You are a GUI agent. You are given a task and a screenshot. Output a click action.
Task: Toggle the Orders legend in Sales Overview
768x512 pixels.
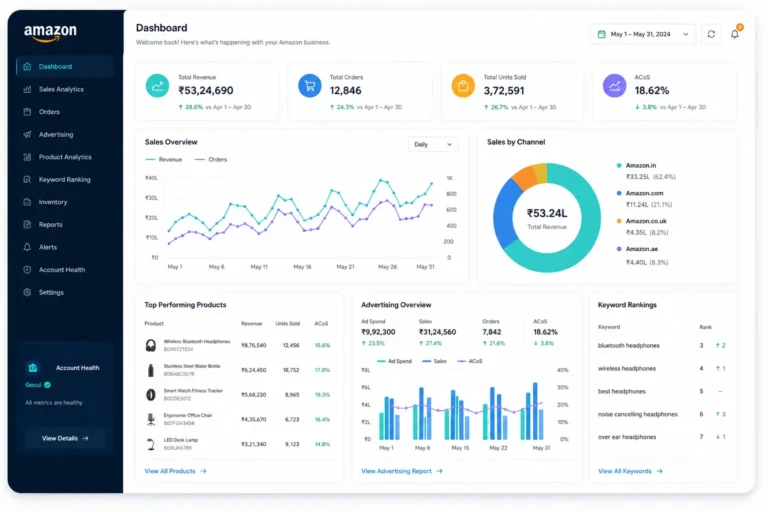(x=211, y=160)
